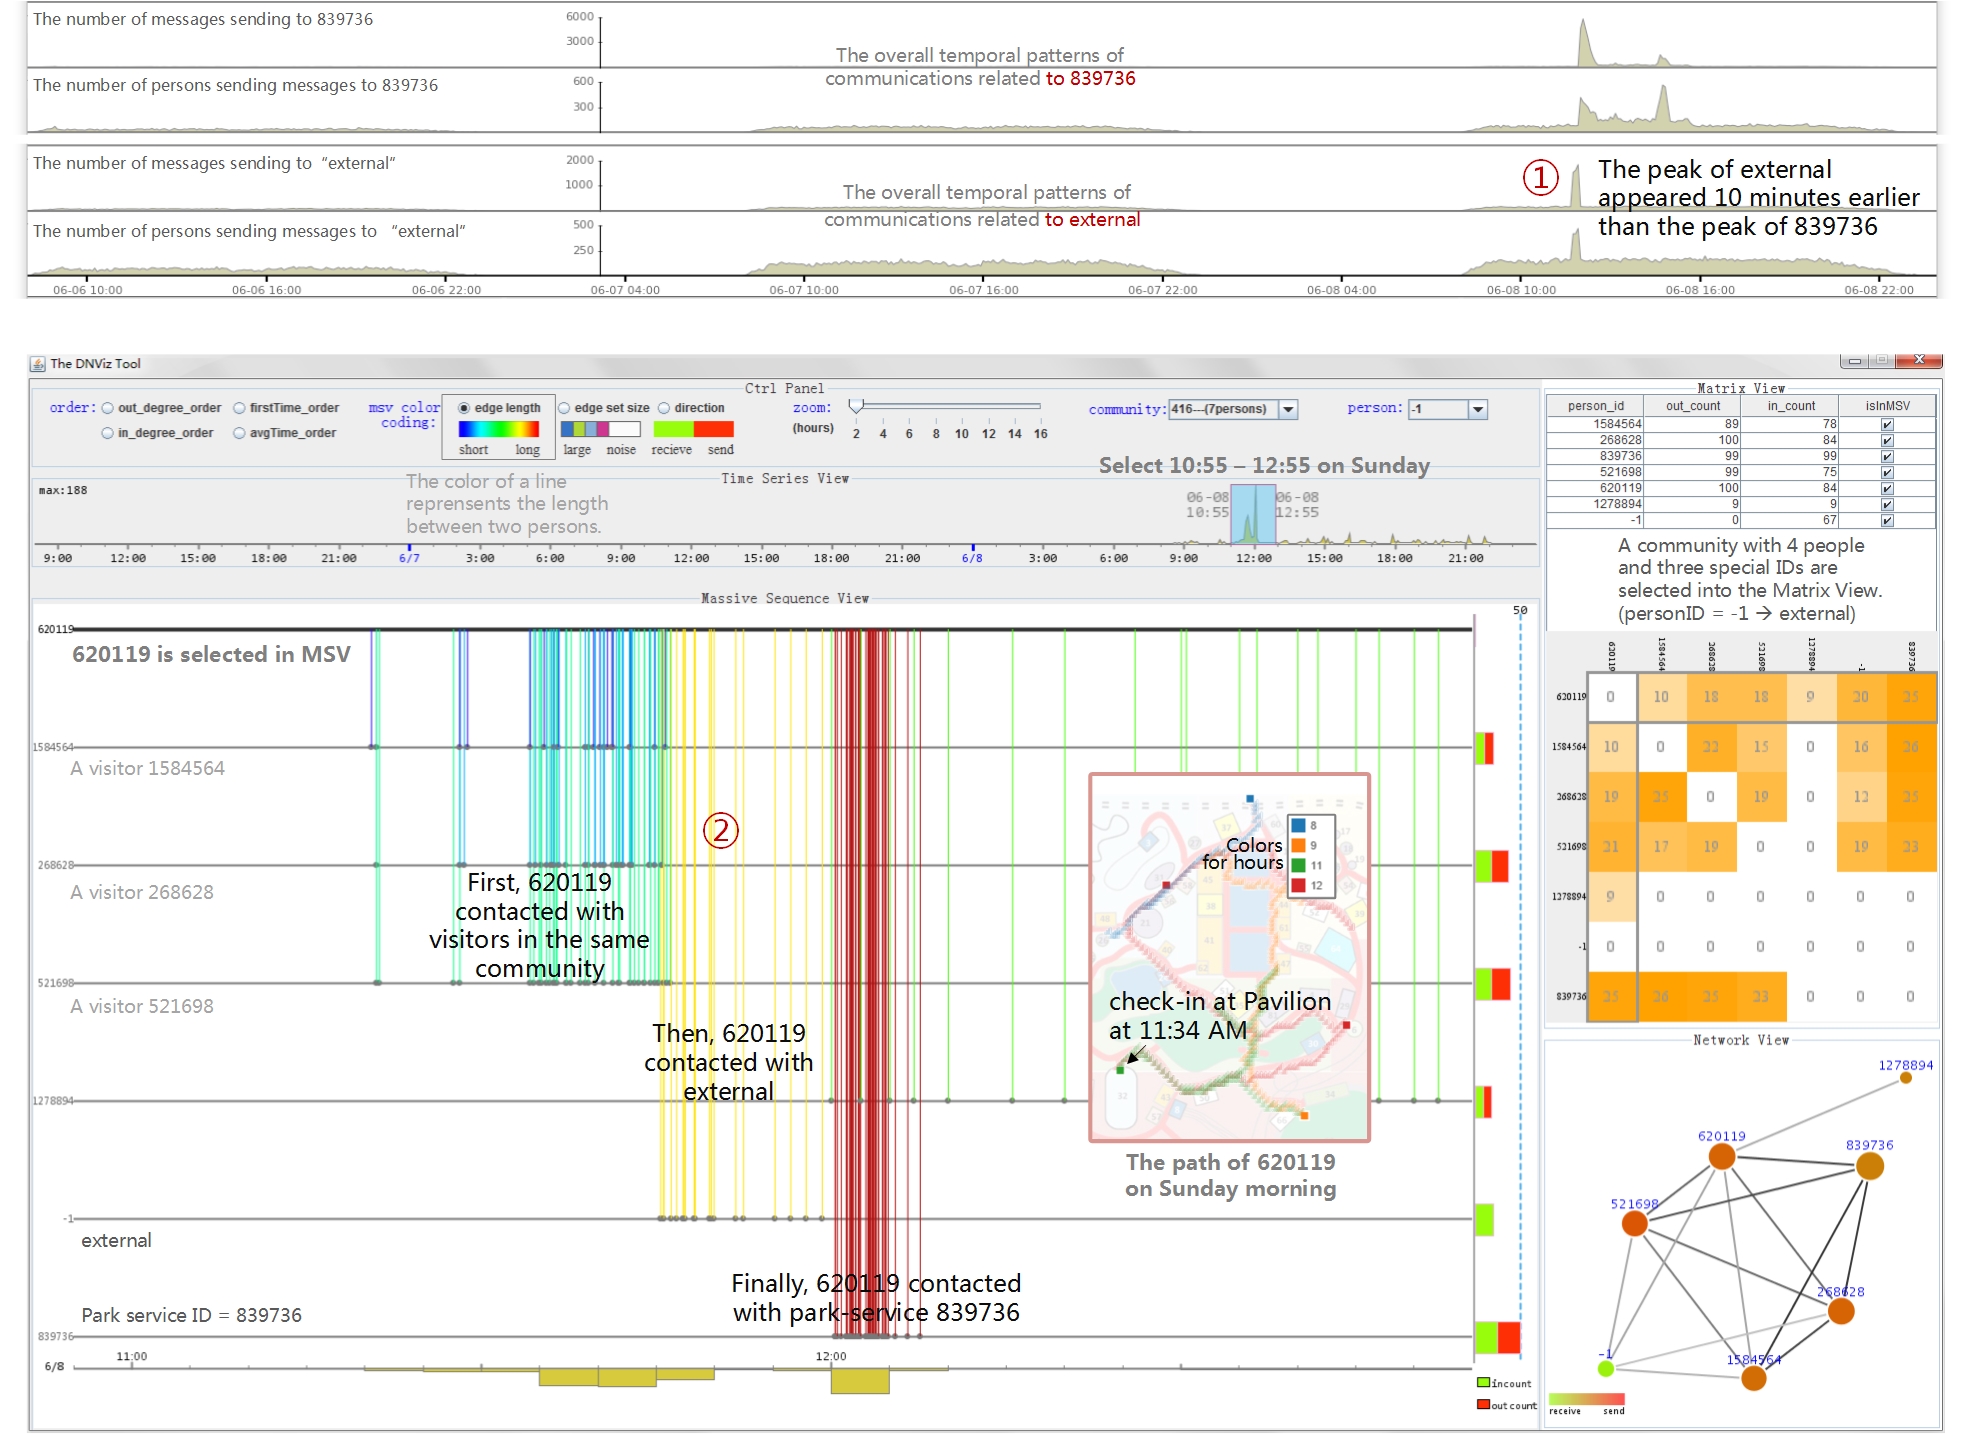Click the 839736 node in Network View

pyautogui.click(x=1869, y=1165)
